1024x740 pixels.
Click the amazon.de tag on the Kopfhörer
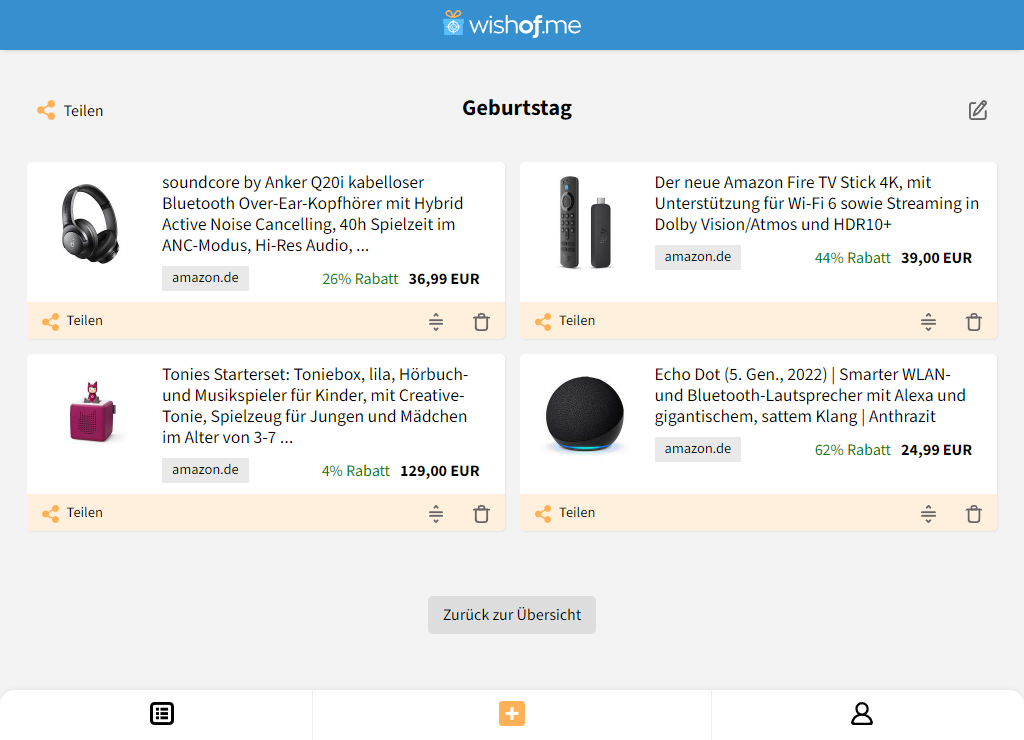click(205, 278)
